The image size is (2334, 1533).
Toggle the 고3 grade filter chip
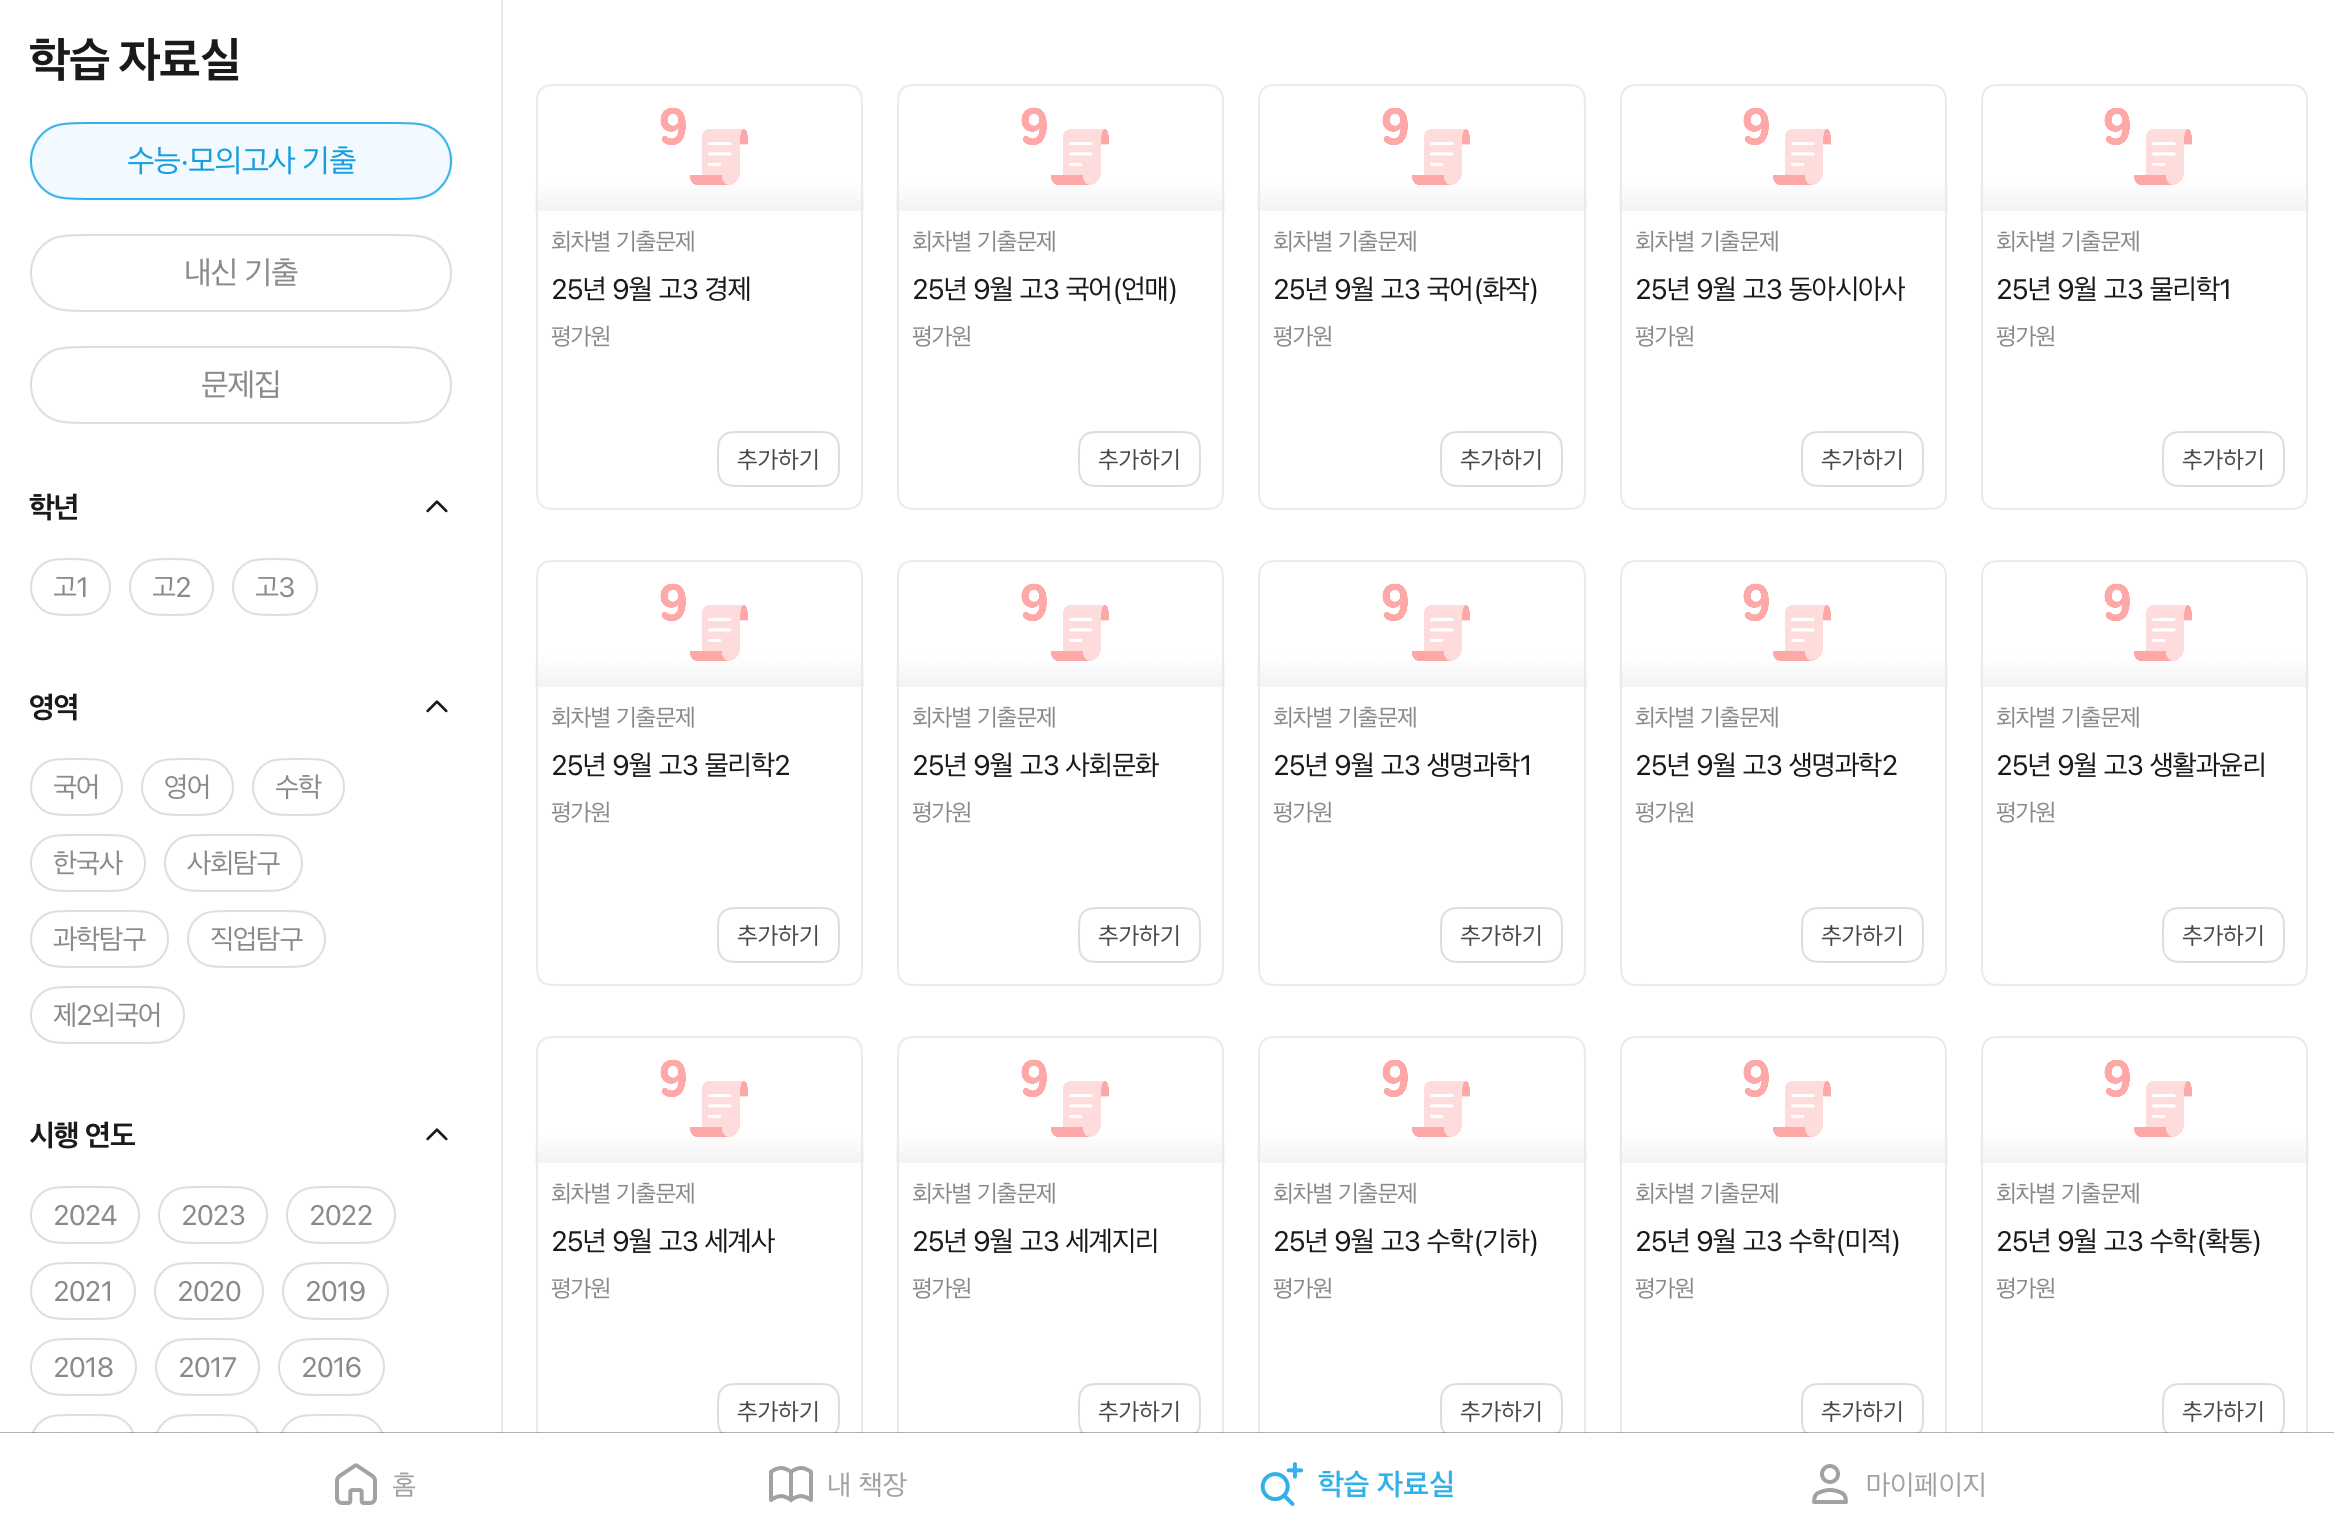click(x=275, y=587)
